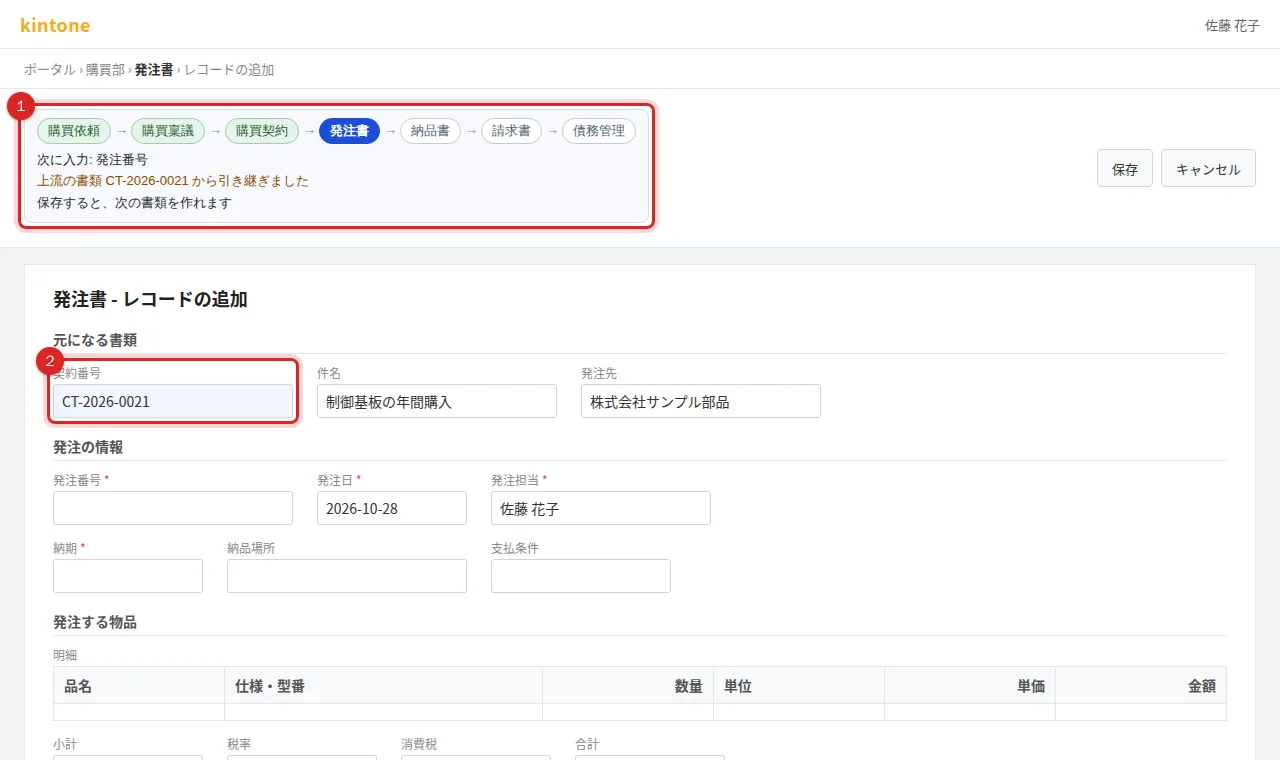The height and width of the screenshot is (760, 1280).
Task: Click the 単位 column header
Action: click(799, 685)
